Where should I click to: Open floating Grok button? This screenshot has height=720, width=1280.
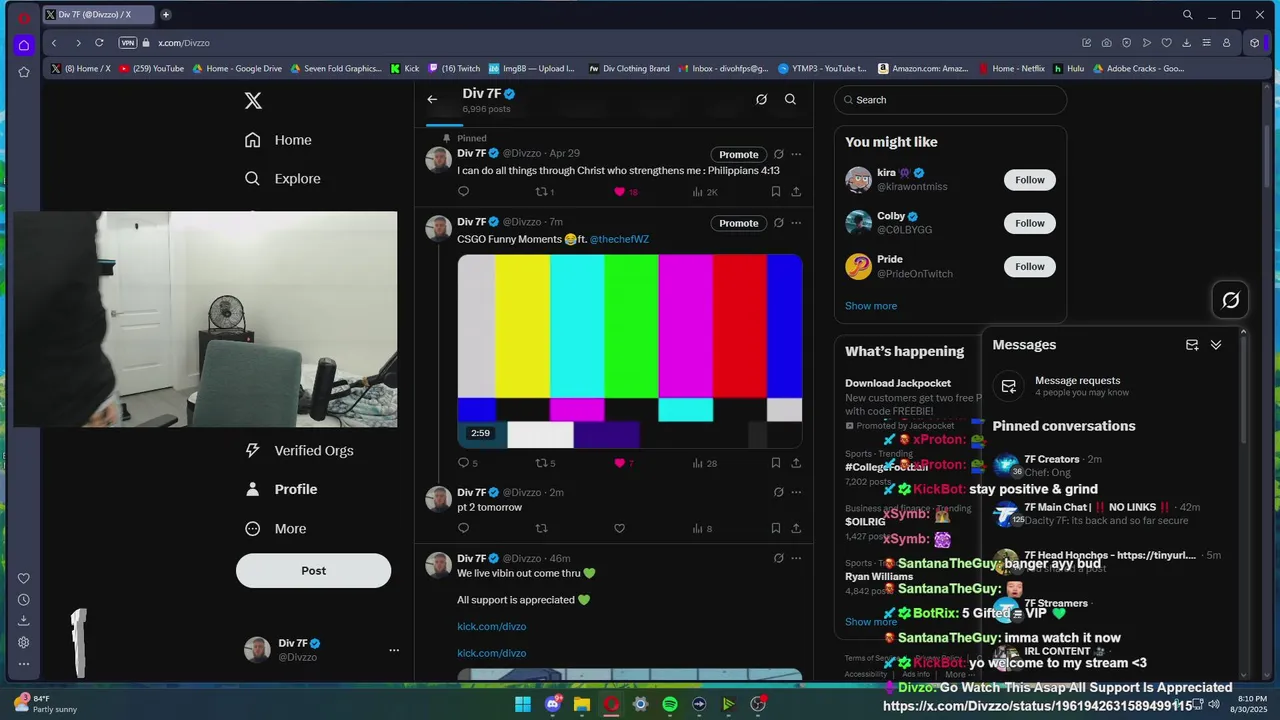[x=1231, y=300]
